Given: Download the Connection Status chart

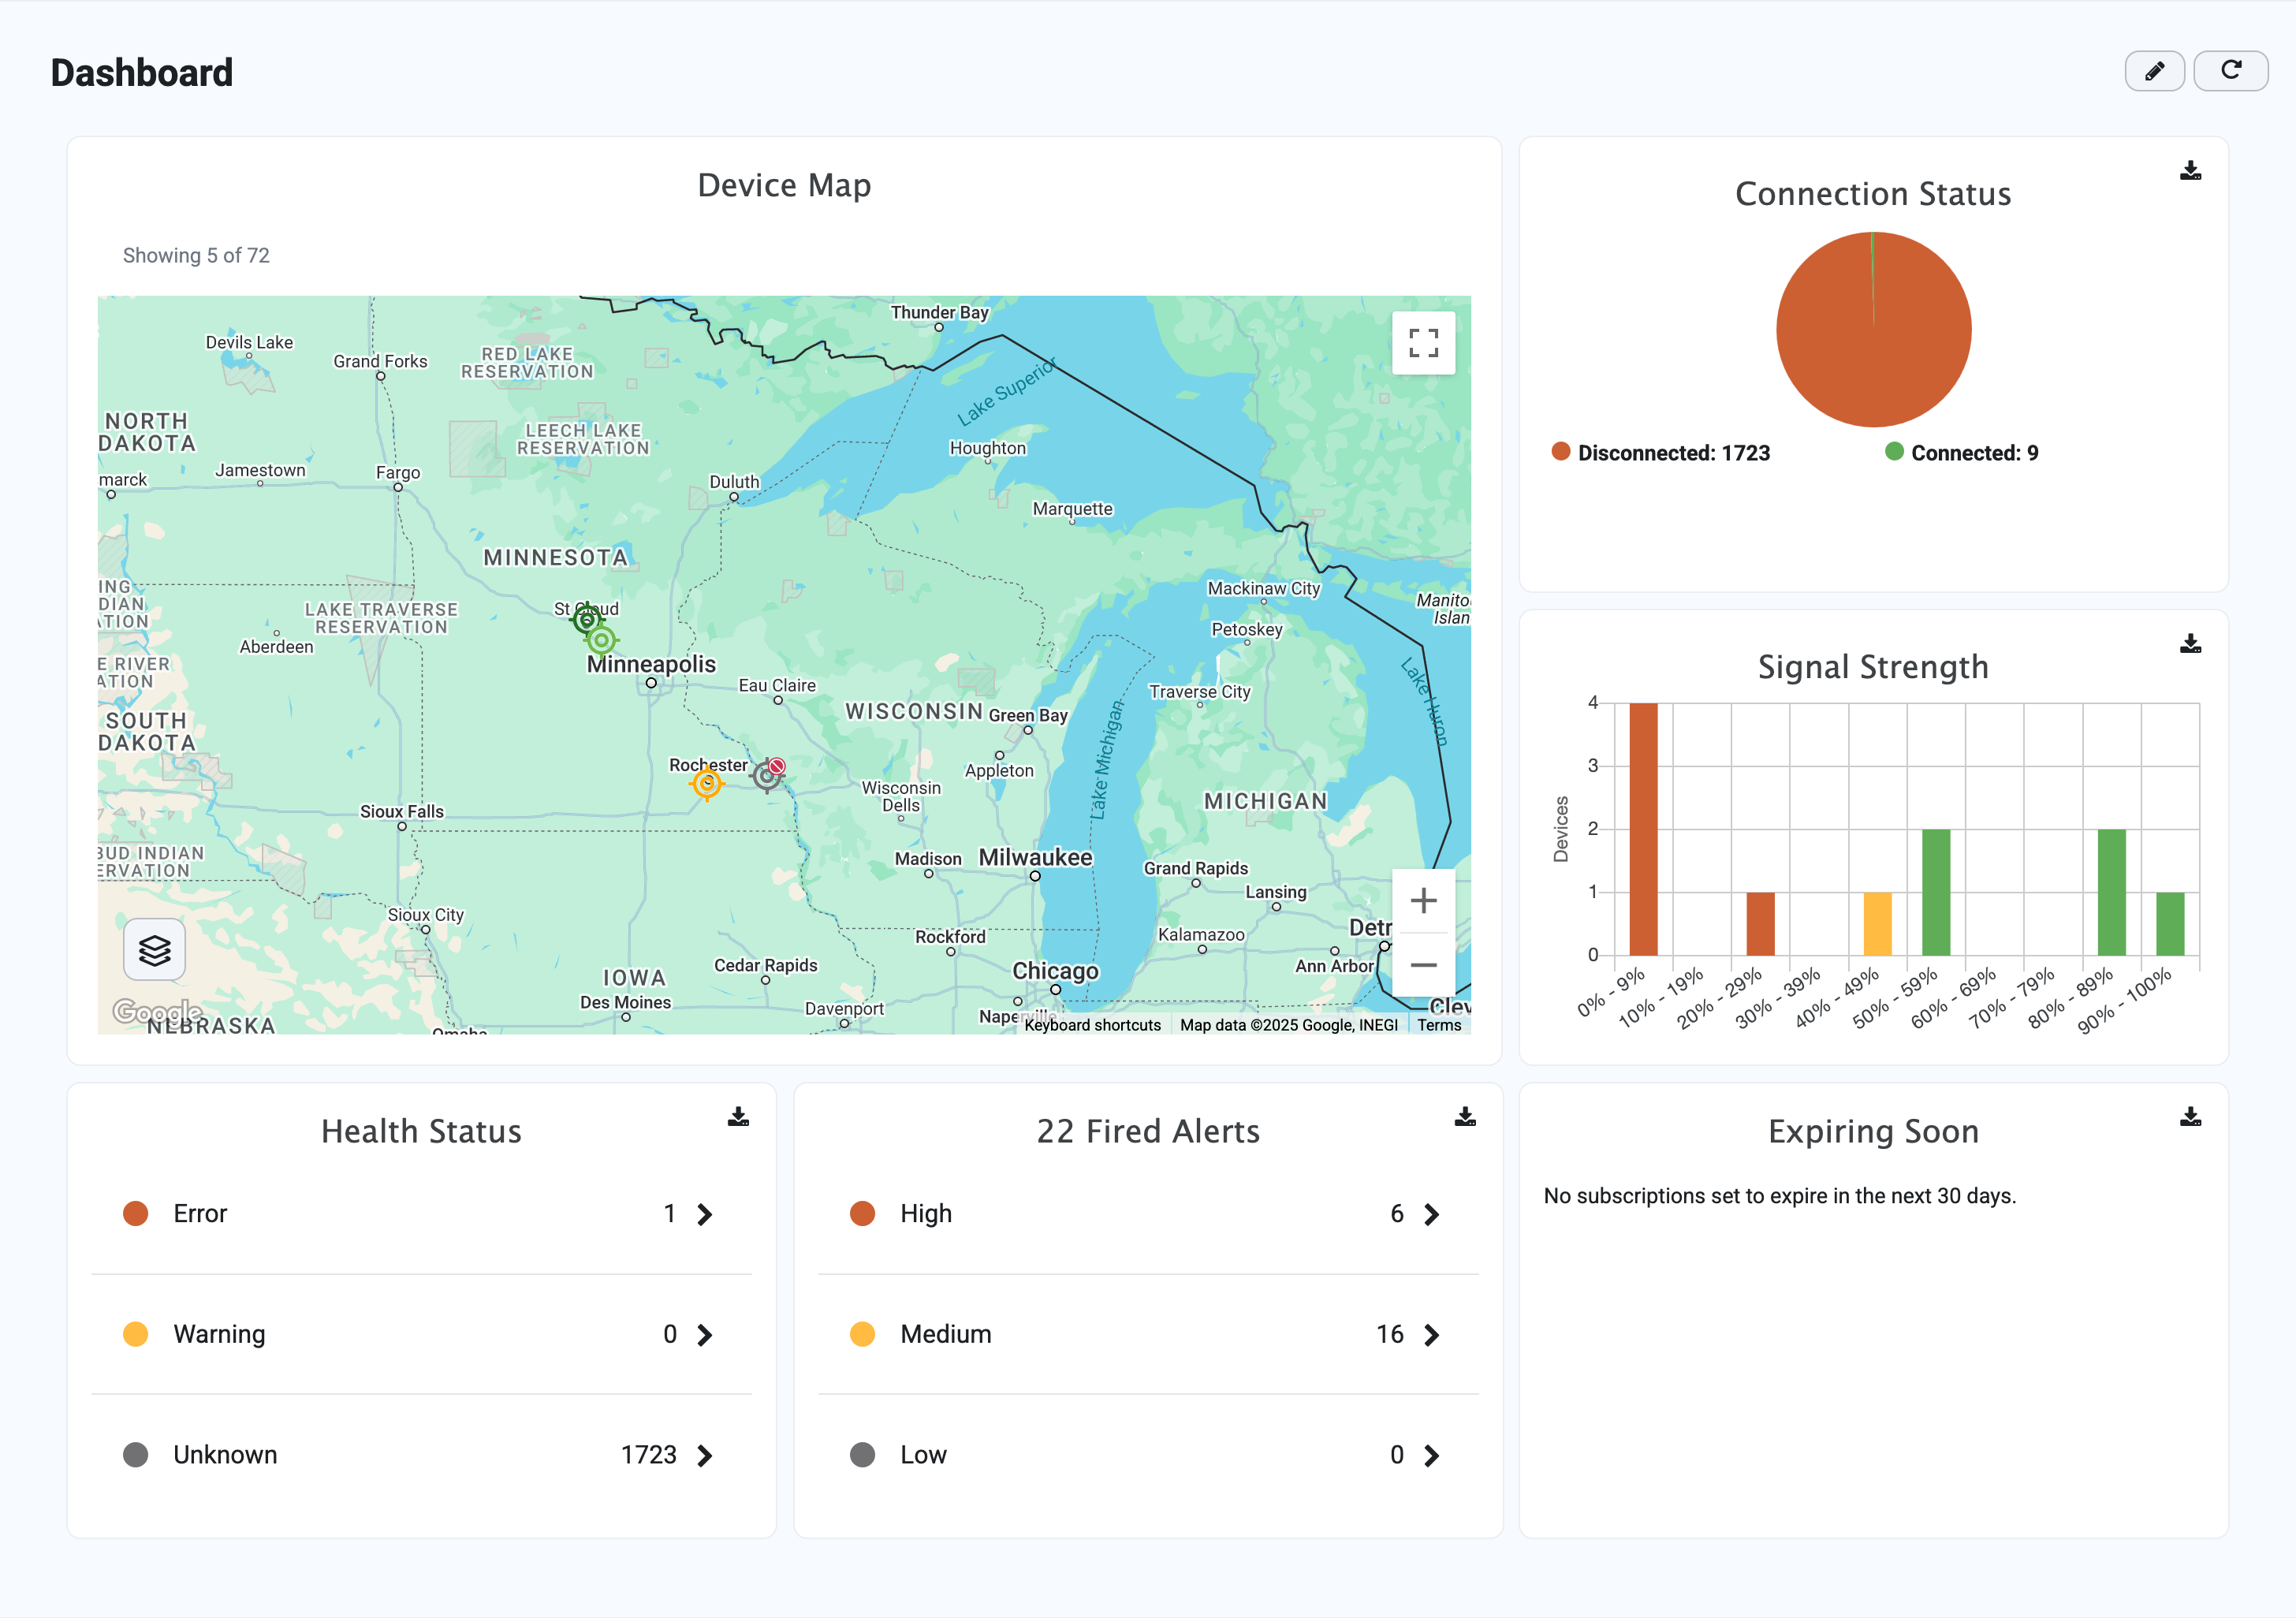Looking at the screenshot, I should 2190,171.
